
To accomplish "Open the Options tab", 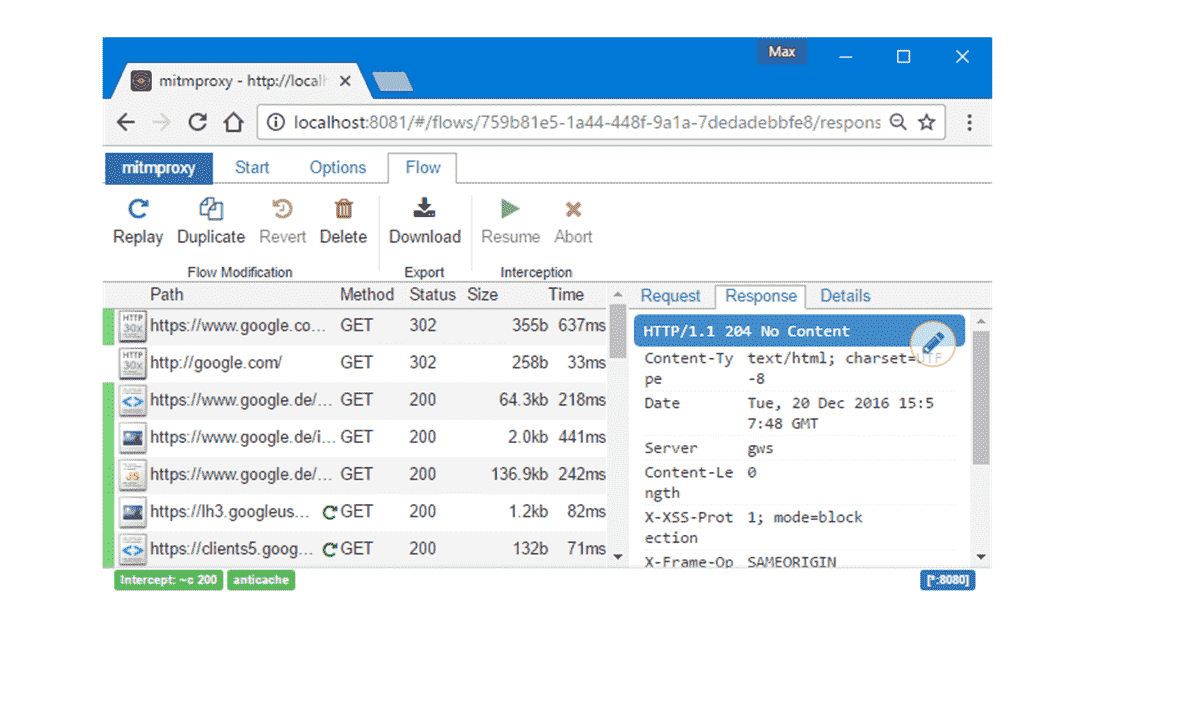I will click(x=338, y=168).
